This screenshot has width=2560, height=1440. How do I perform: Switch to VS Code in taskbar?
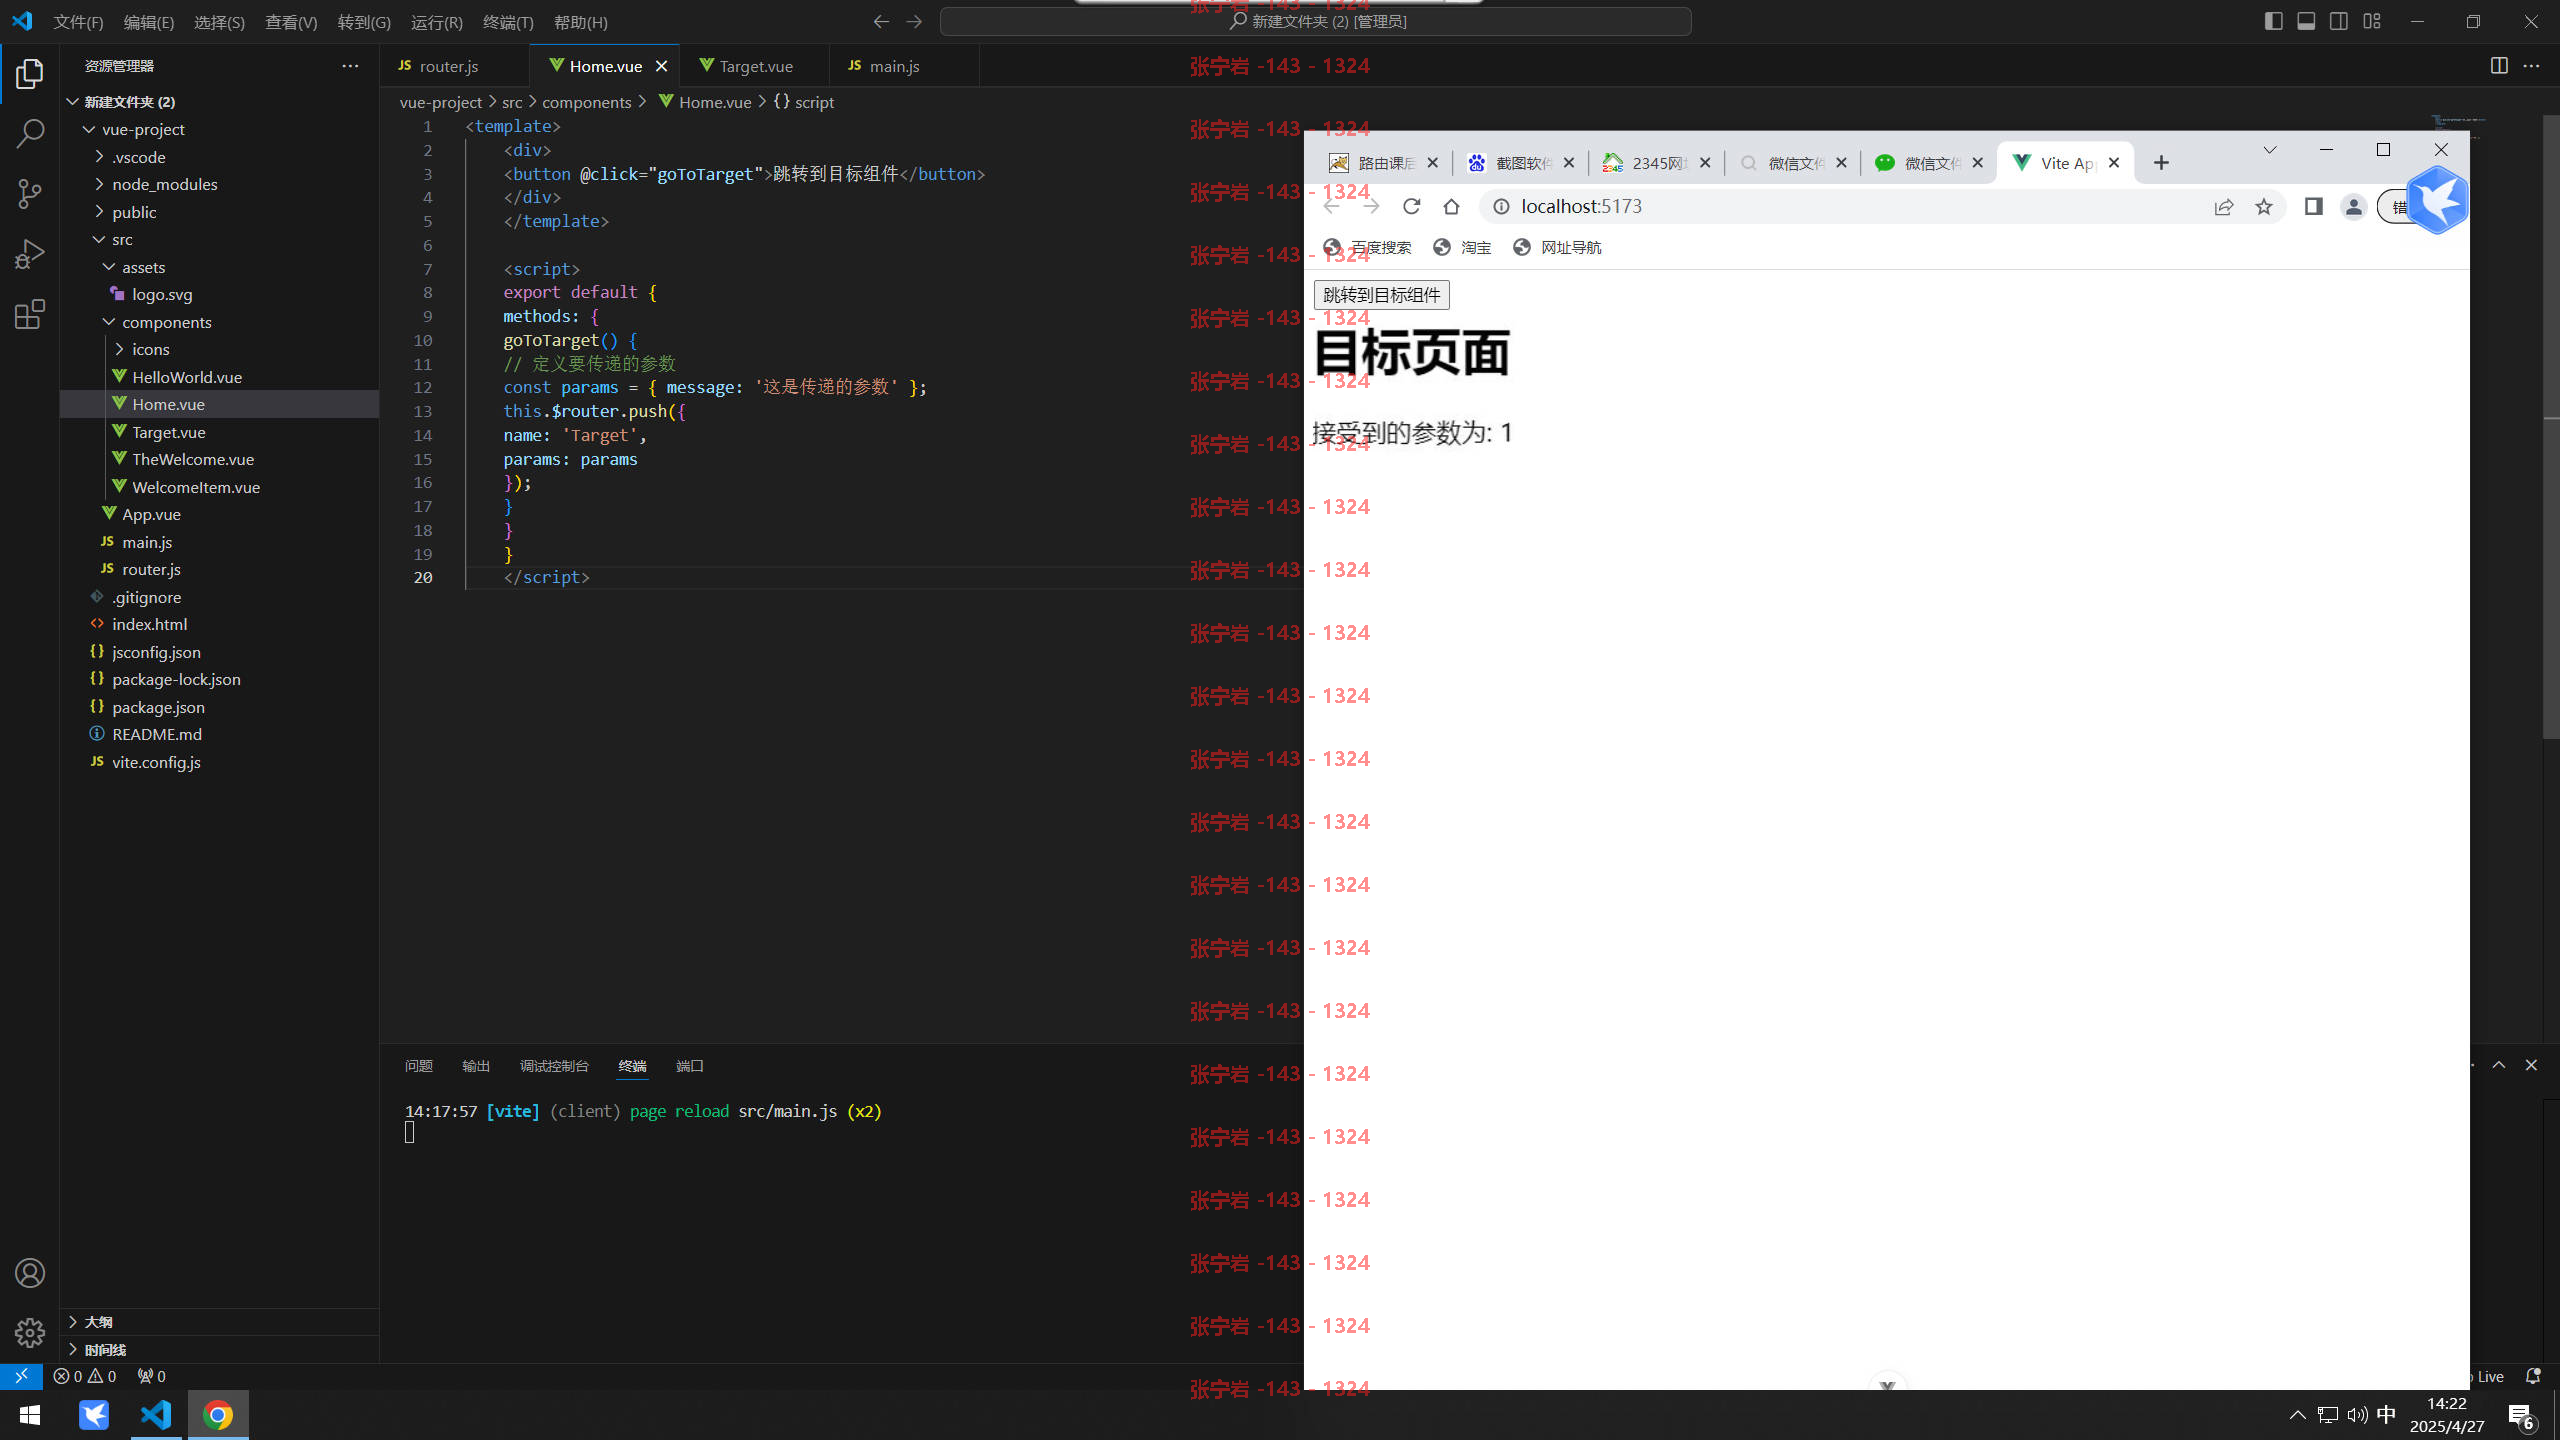156,1415
